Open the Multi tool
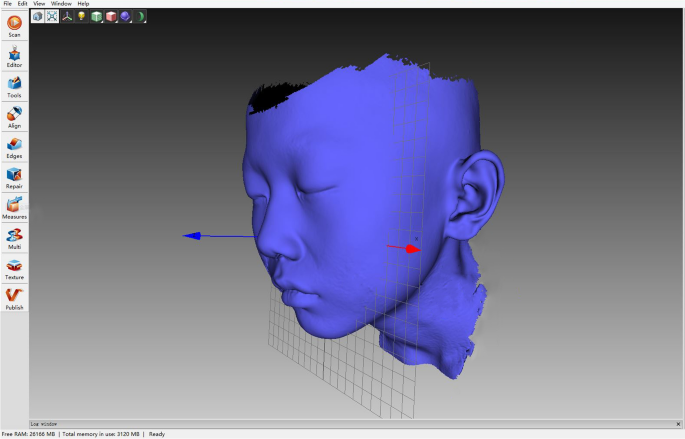 [14, 239]
